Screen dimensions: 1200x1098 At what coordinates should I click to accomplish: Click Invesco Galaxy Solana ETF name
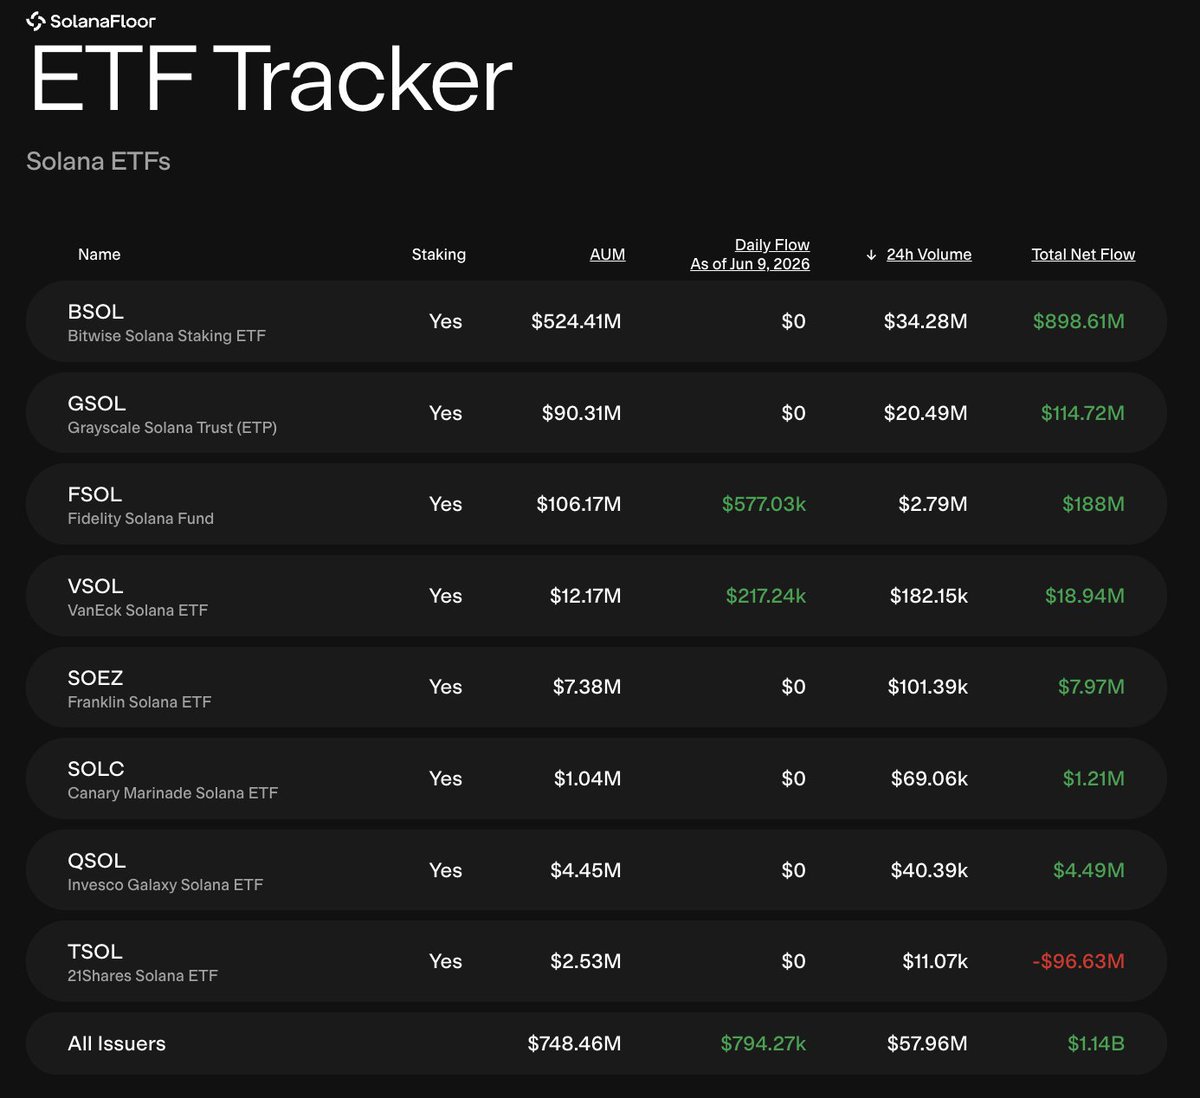(165, 885)
